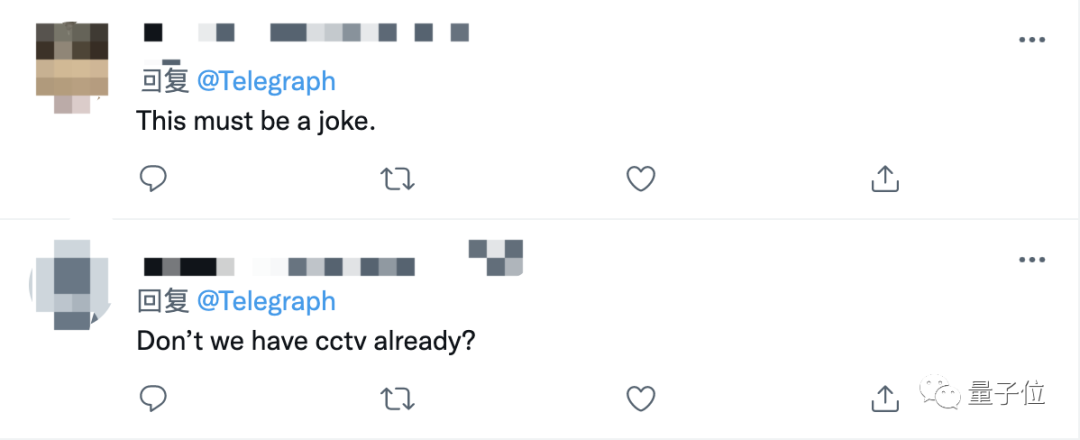
Task: Reply to the "This must be a joke" tweet
Action: (152, 179)
